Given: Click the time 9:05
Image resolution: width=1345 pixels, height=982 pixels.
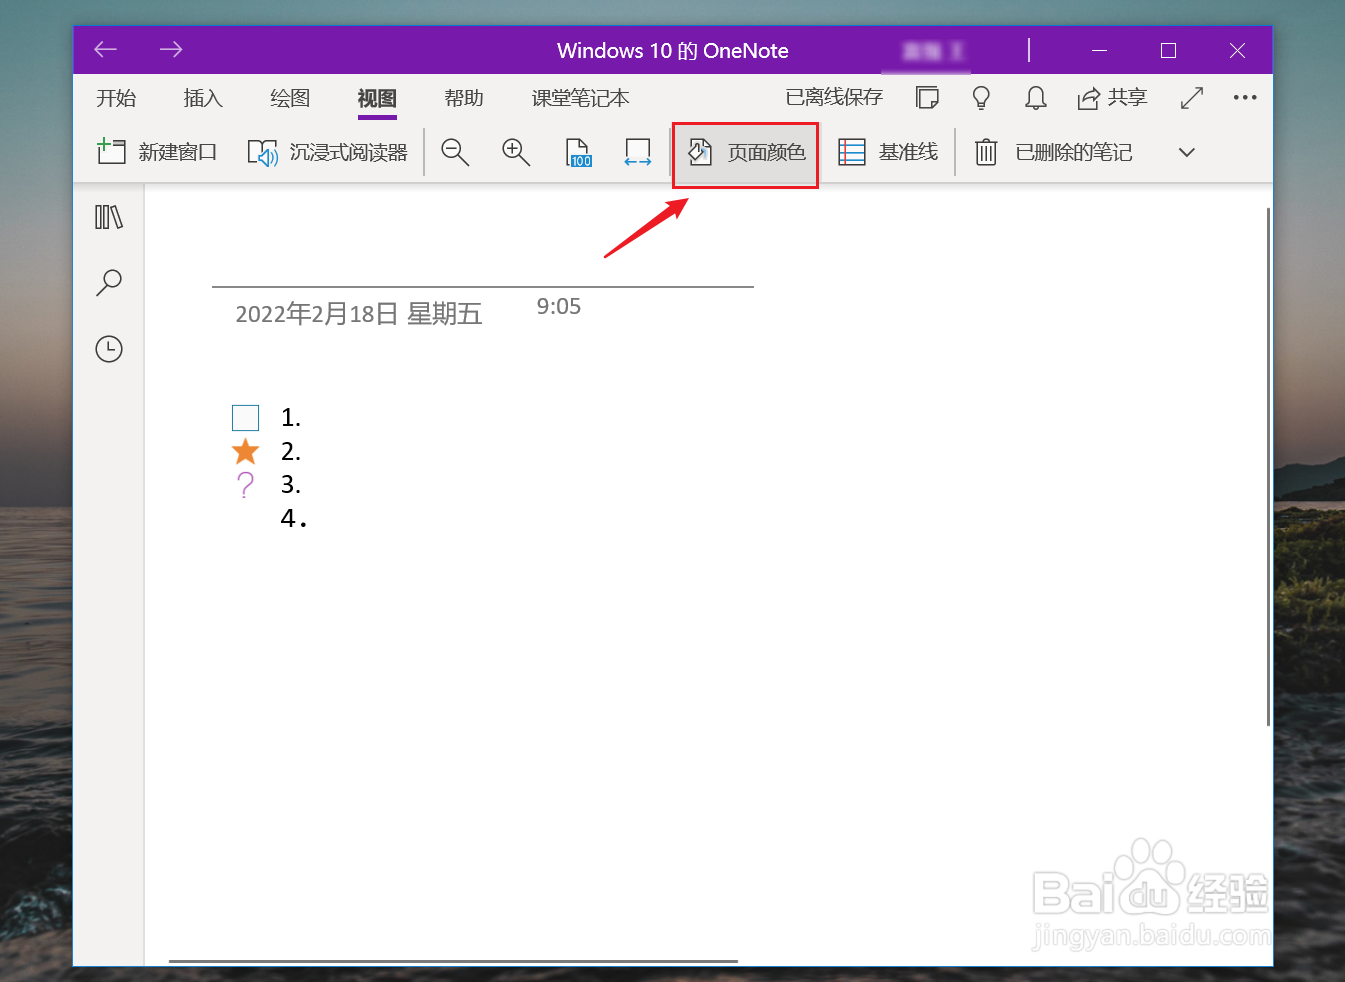Looking at the screenshot, I should [559, 306].
